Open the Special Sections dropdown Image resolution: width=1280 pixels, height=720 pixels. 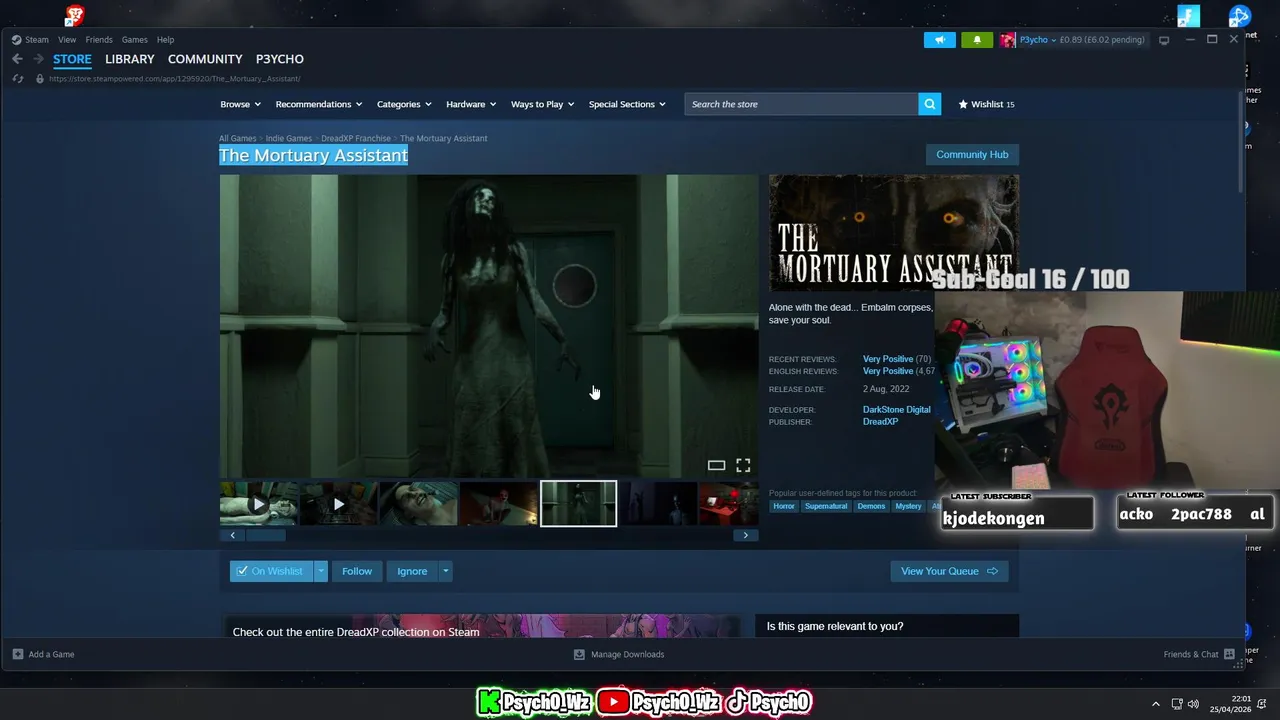pyautogui.click(x=627, y=104)
